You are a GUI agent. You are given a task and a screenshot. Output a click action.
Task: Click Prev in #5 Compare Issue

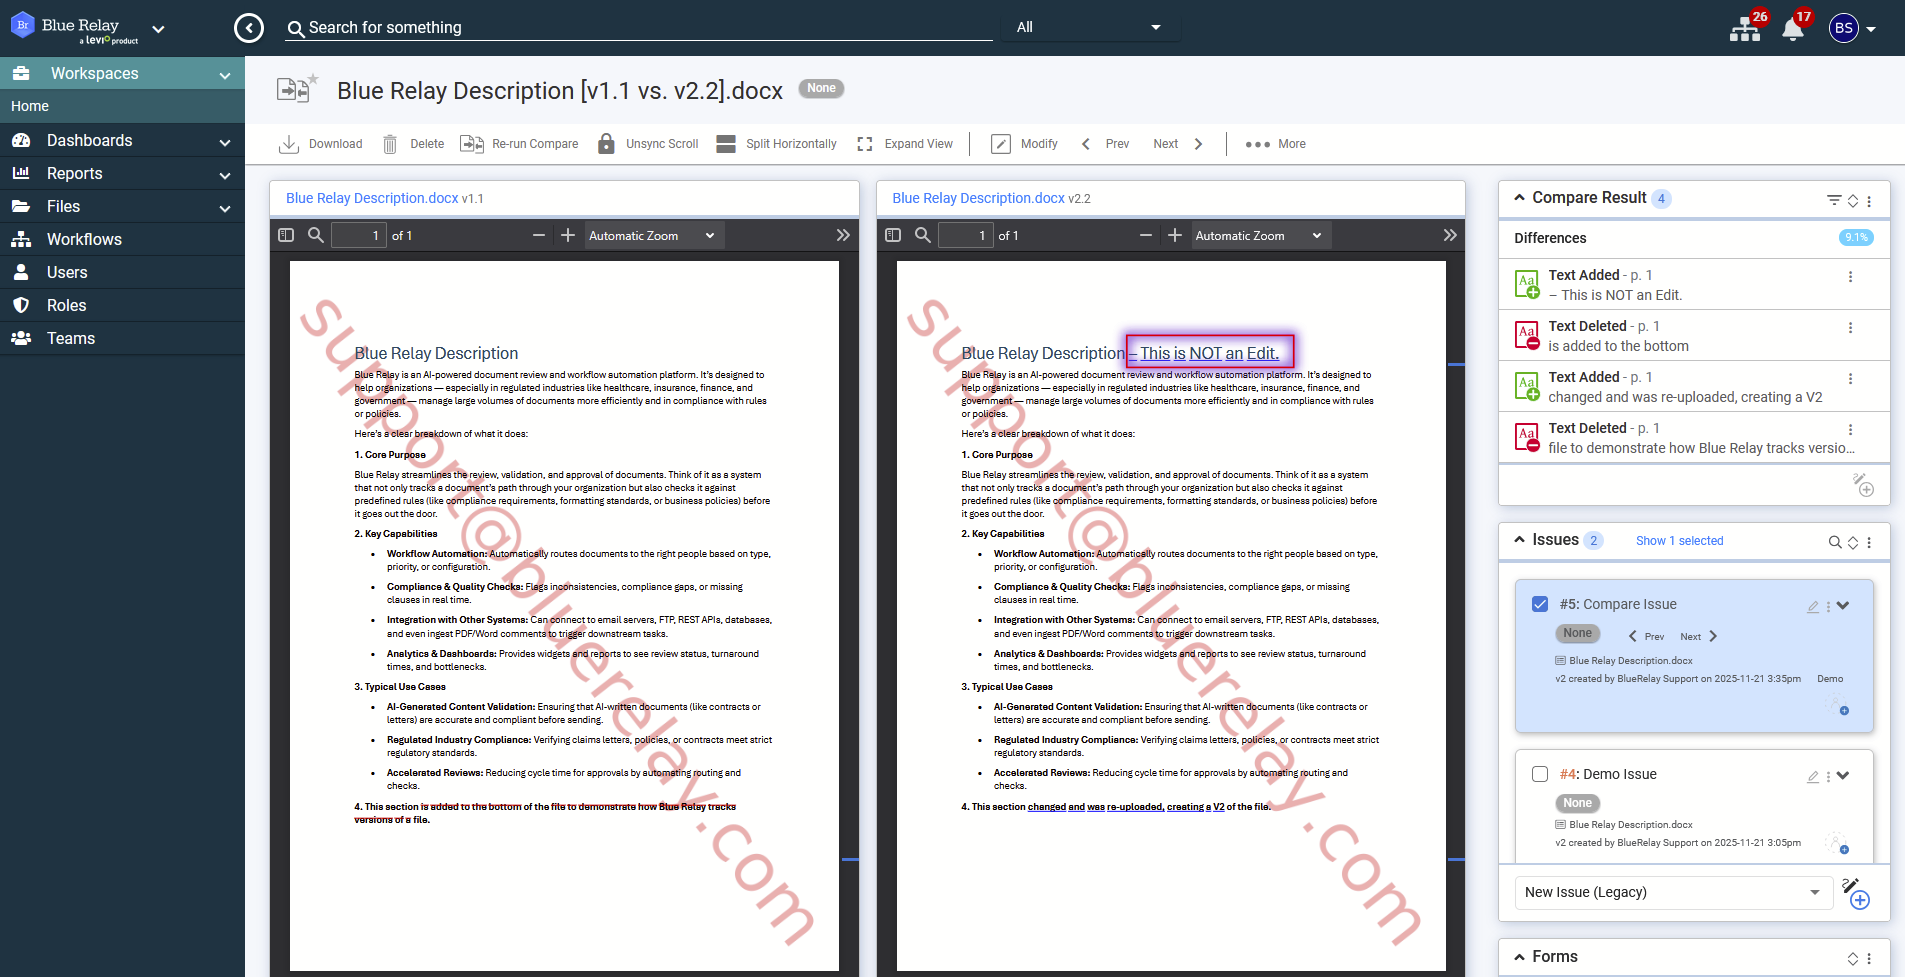pos(1646,637)
